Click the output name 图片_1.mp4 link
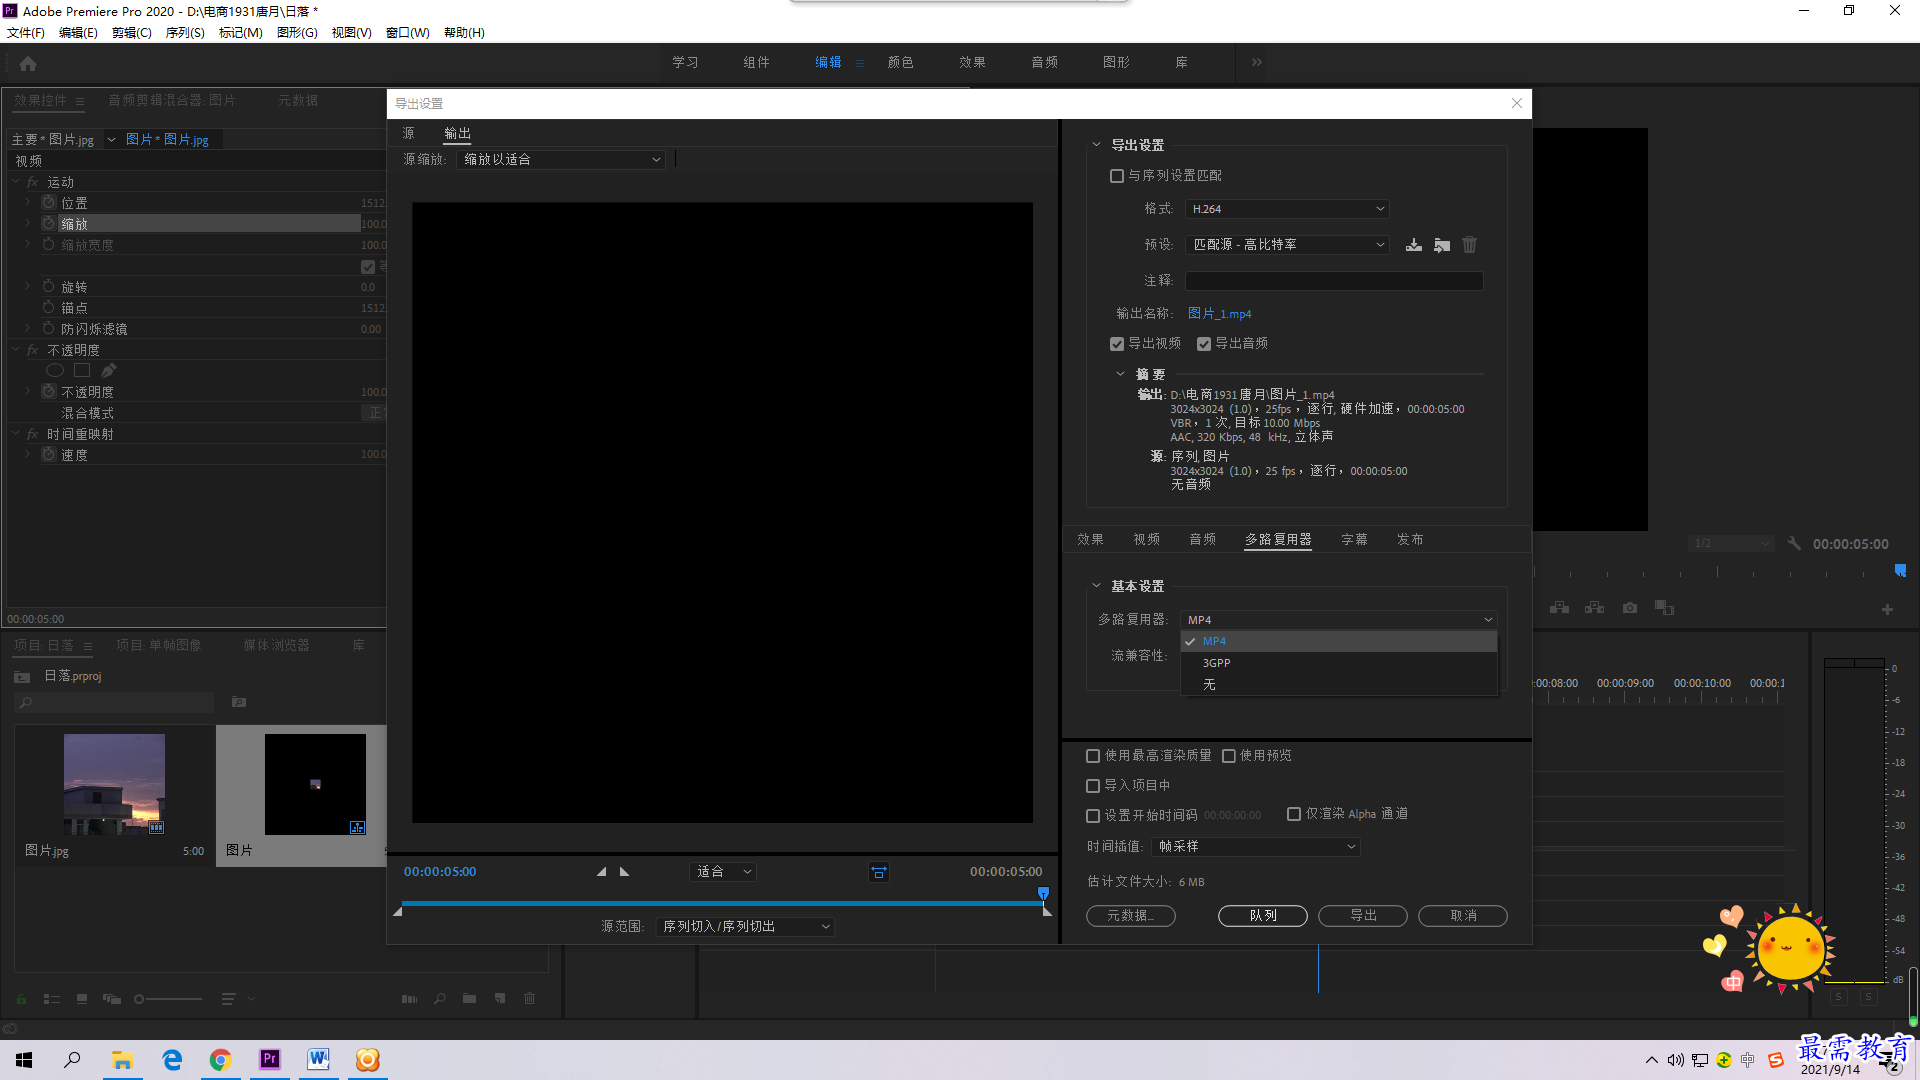 1219,314
